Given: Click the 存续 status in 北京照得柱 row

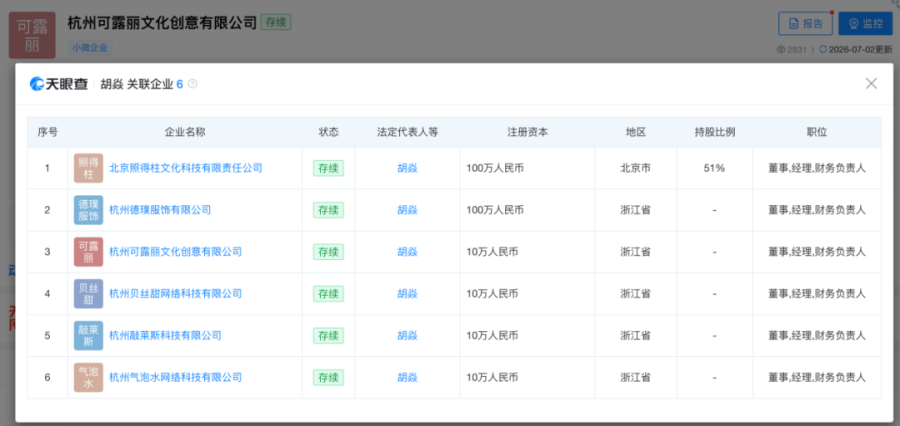Looking at the screenshot, I should point(328,168).
